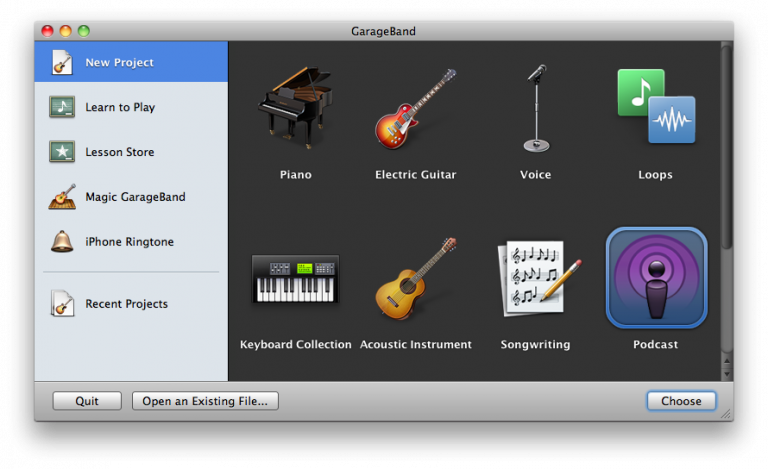
Task: Click the scrollbar down arrow
Action: [x=727, y=374]
